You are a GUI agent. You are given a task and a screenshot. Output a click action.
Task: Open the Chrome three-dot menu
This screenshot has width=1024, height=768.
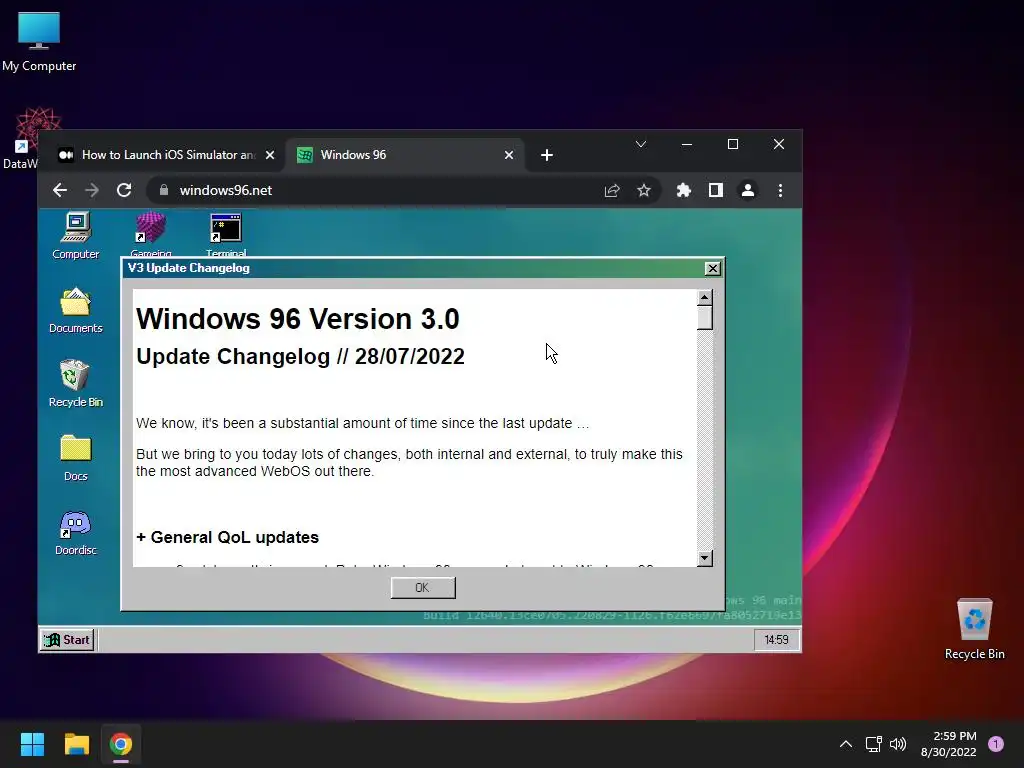pyautogui.click(x=780, y=190)
